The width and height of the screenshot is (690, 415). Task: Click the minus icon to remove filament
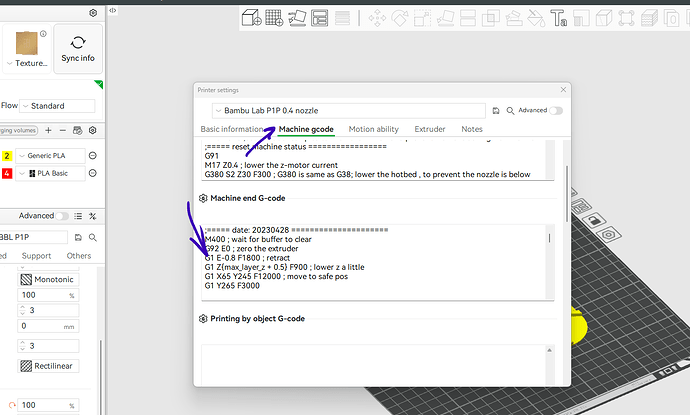click(62, 130)
